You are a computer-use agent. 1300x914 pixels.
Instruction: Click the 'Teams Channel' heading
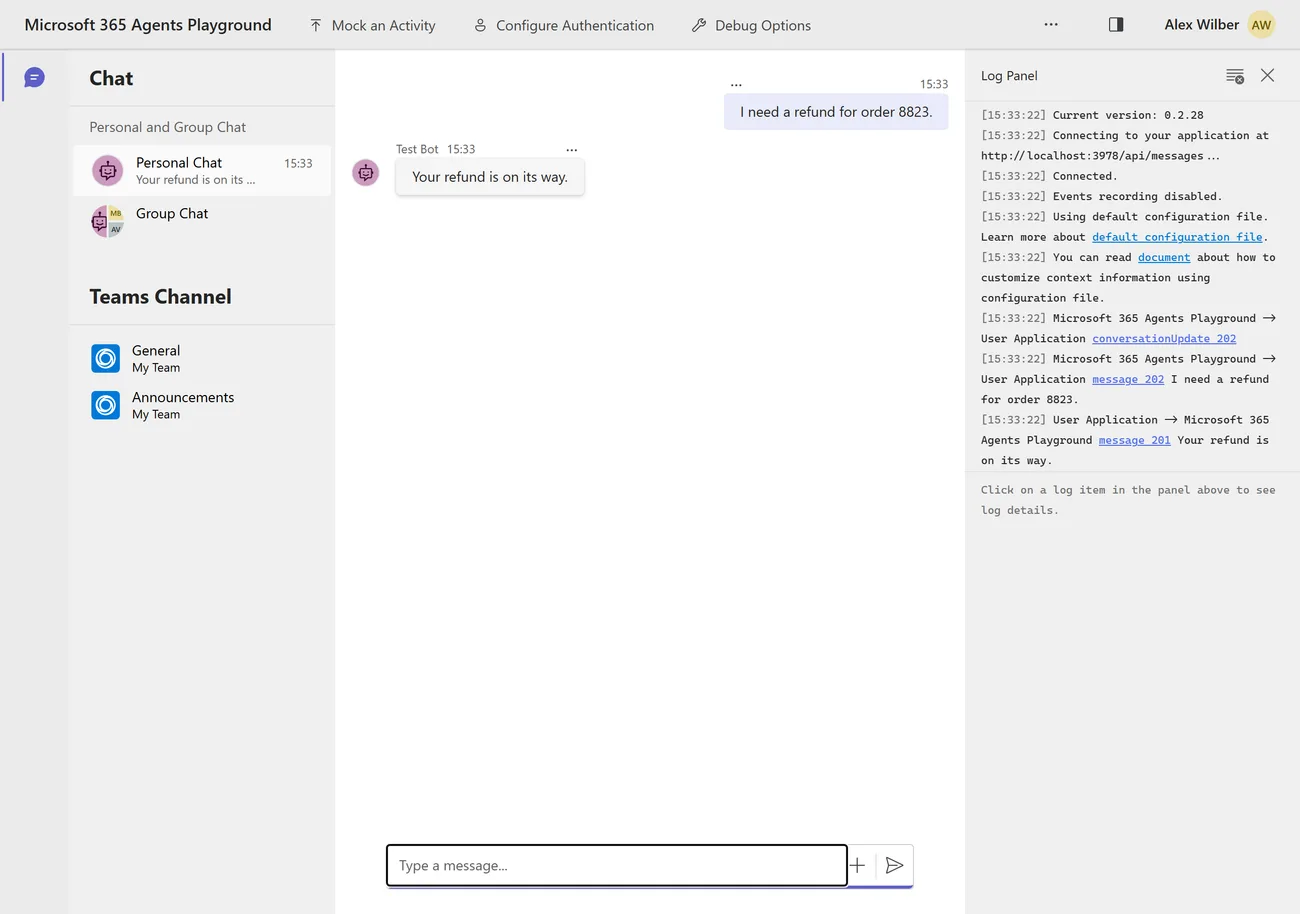coord(160,297)
